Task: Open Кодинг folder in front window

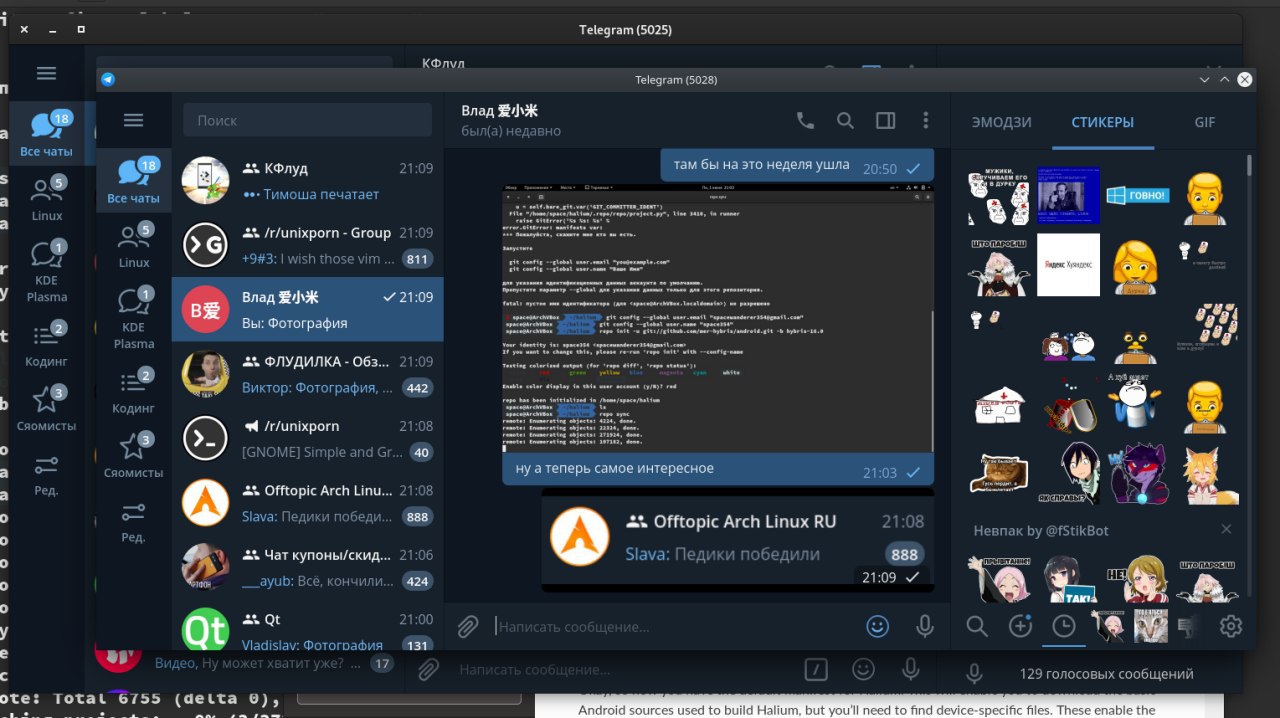Action: pyautogui.click(x=133, y=390)
